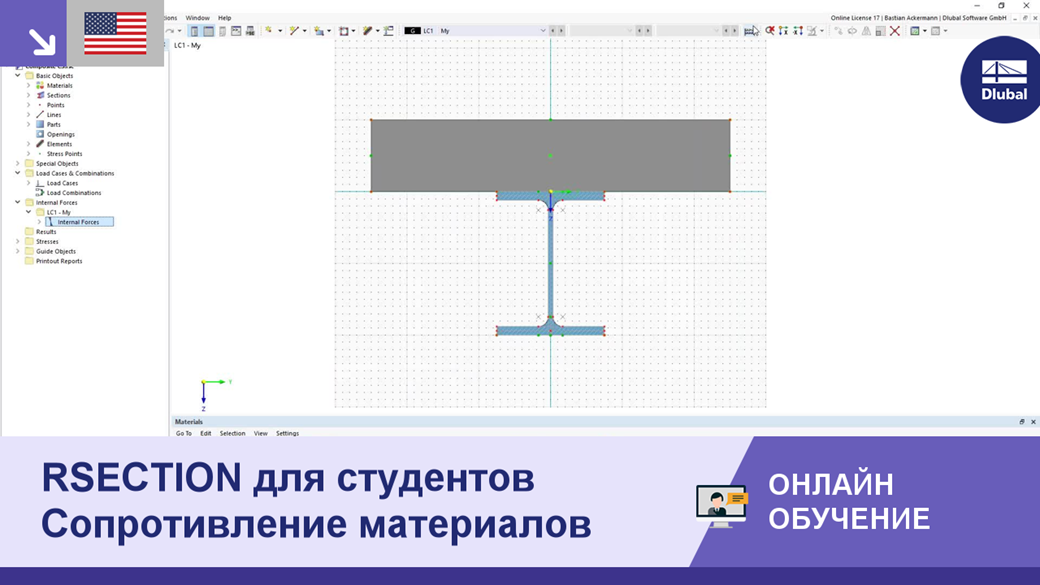The width and height of the screenshot is (1040, 585).
Task: Click the stress points tool icon
Action: coord(389,31)
